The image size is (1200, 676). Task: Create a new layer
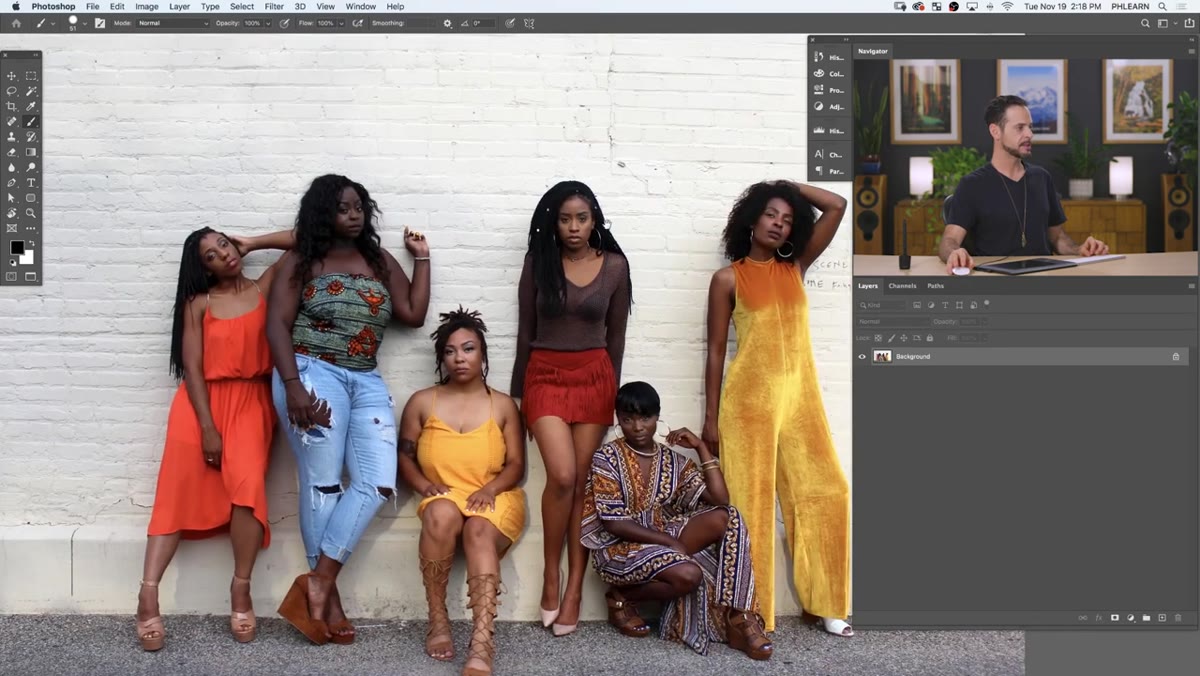(x=1162, y=618)
